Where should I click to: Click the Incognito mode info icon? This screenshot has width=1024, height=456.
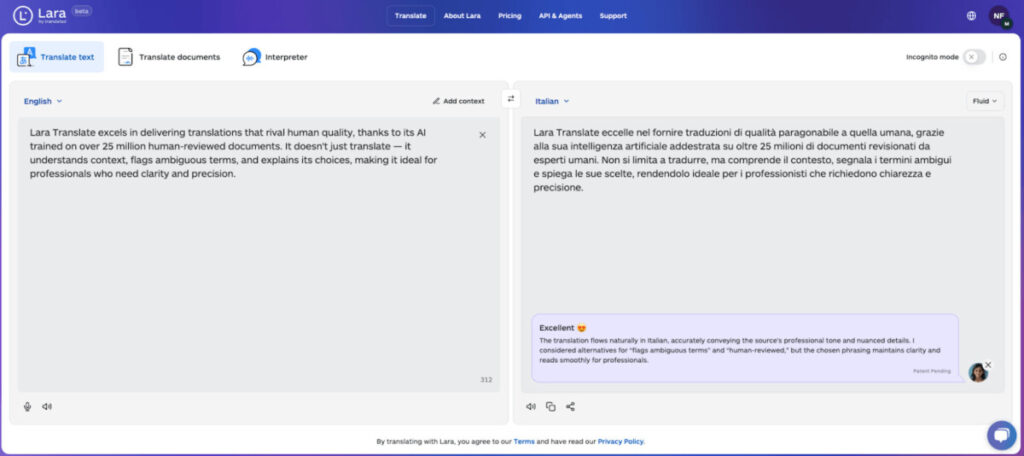1002,57
